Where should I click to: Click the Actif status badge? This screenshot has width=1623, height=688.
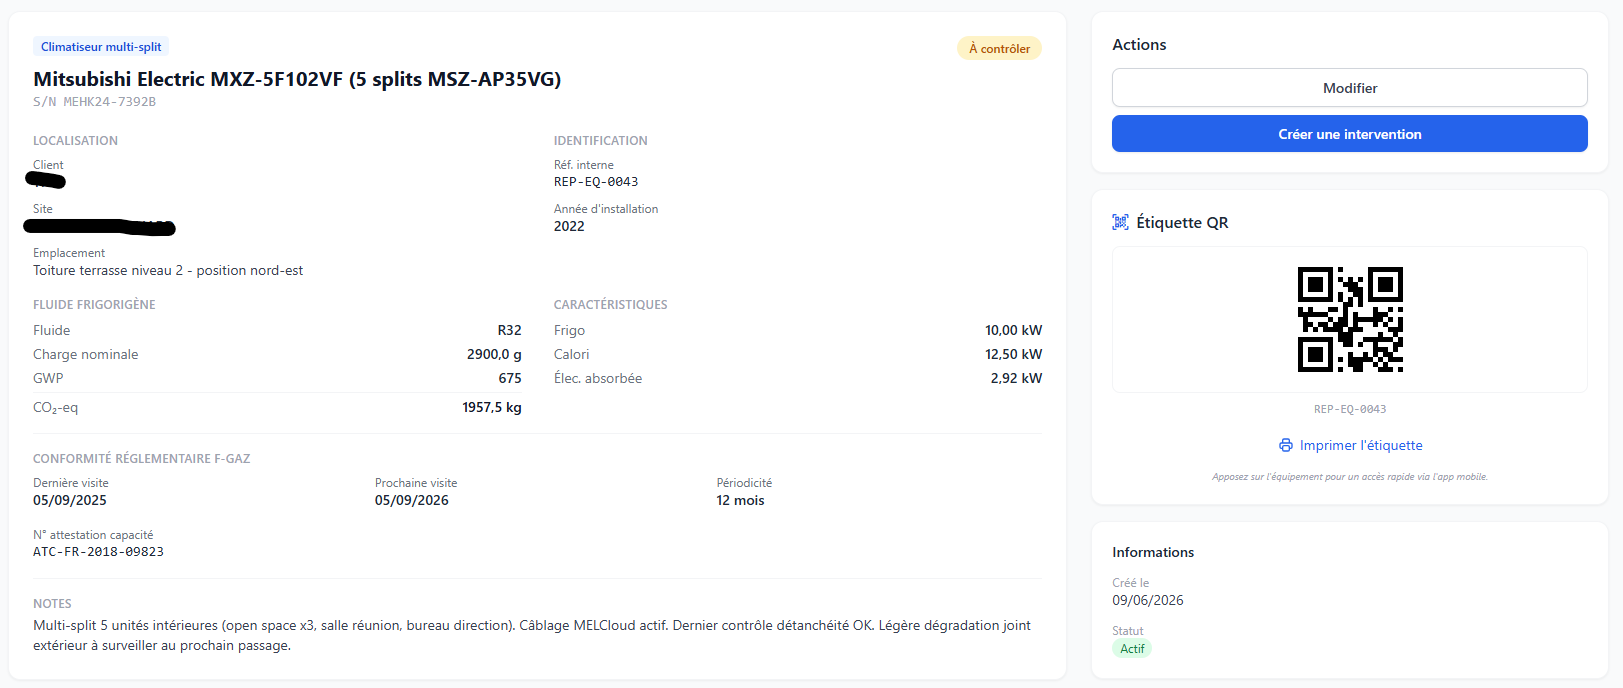[x=1132, y=649]
